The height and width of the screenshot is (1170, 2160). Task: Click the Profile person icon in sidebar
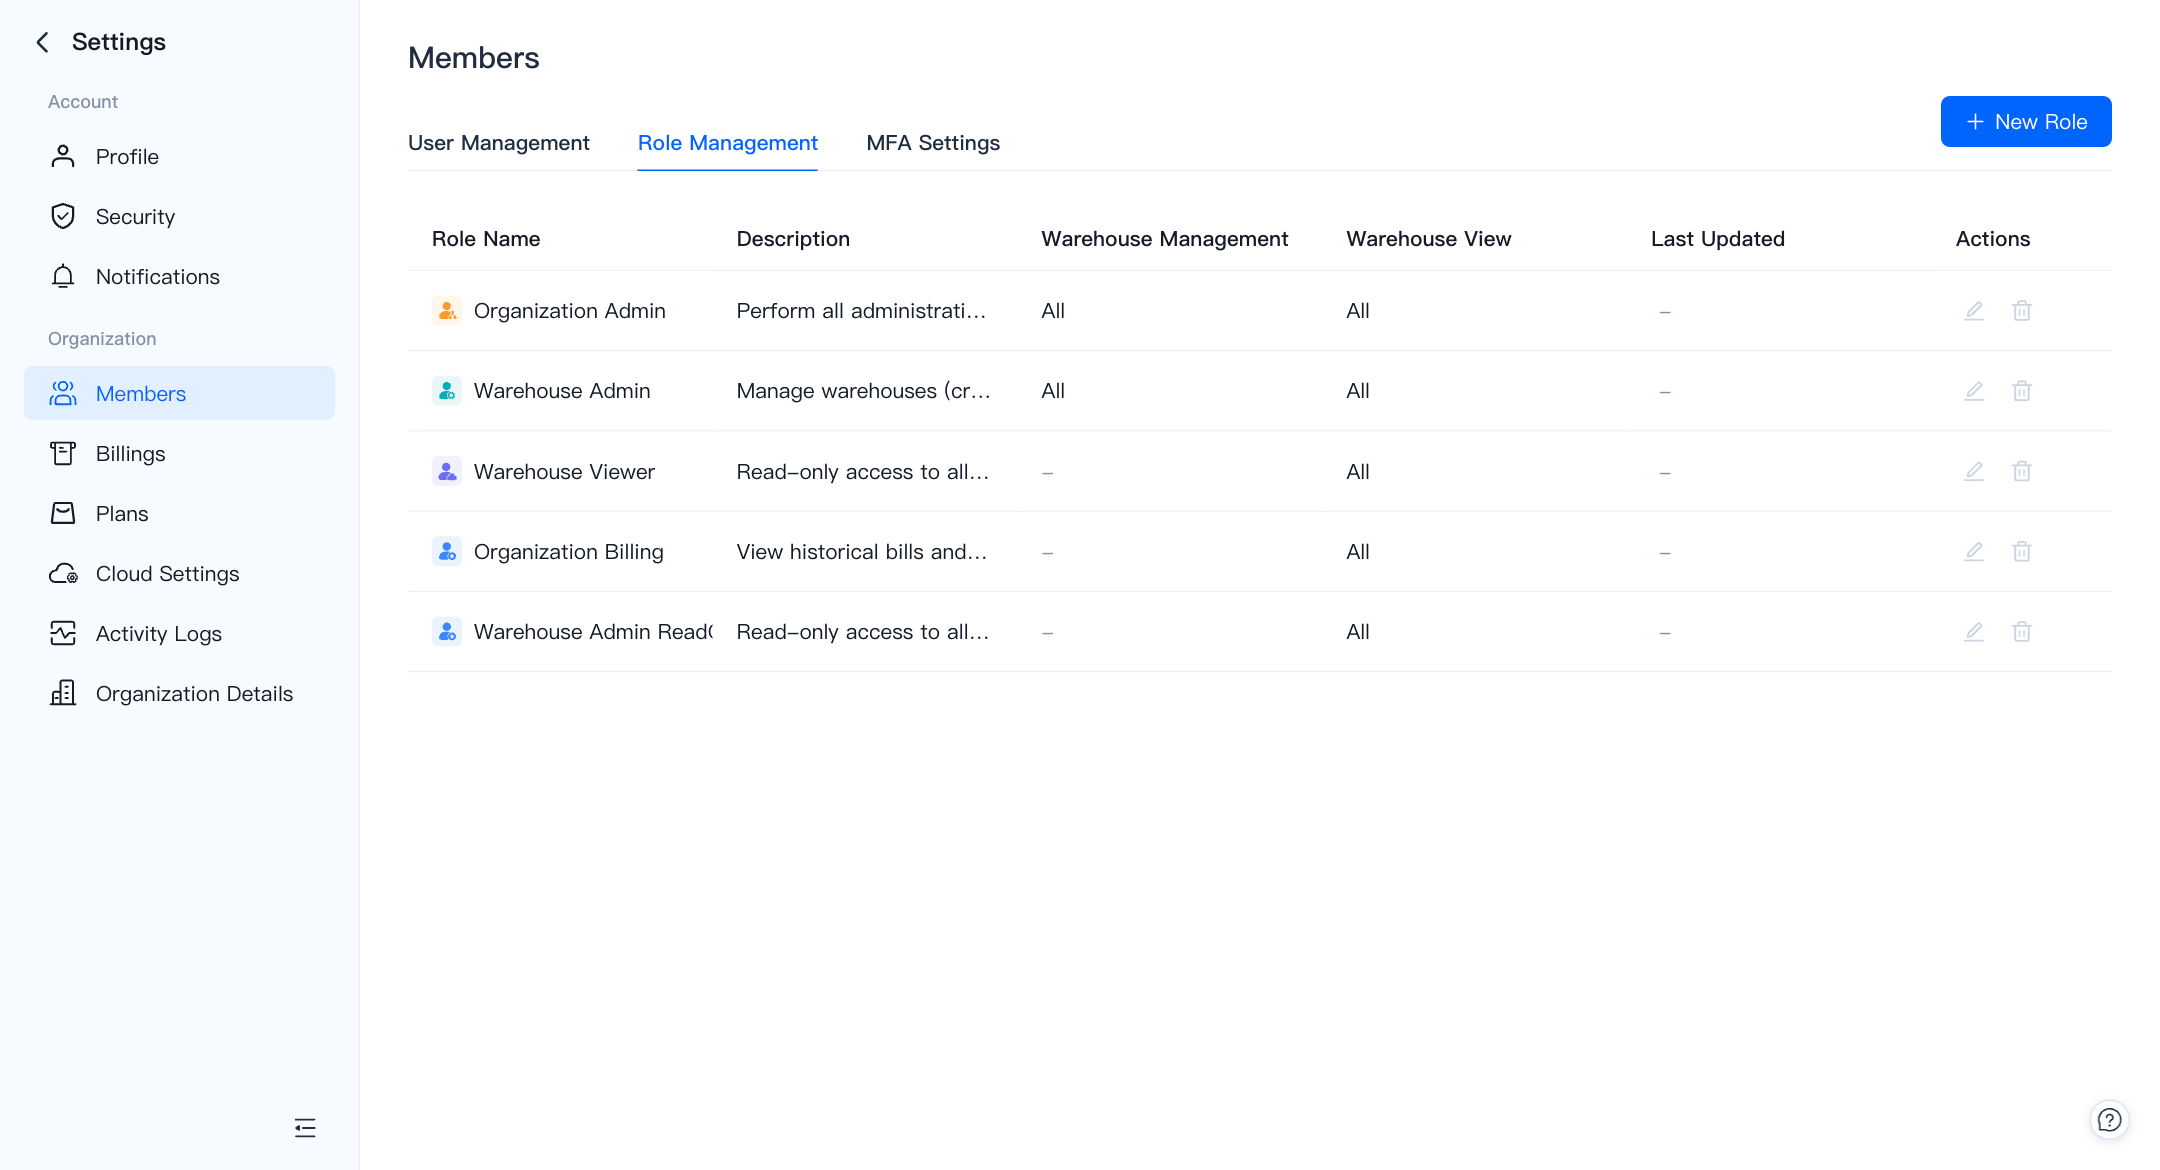tap(63, 156)
